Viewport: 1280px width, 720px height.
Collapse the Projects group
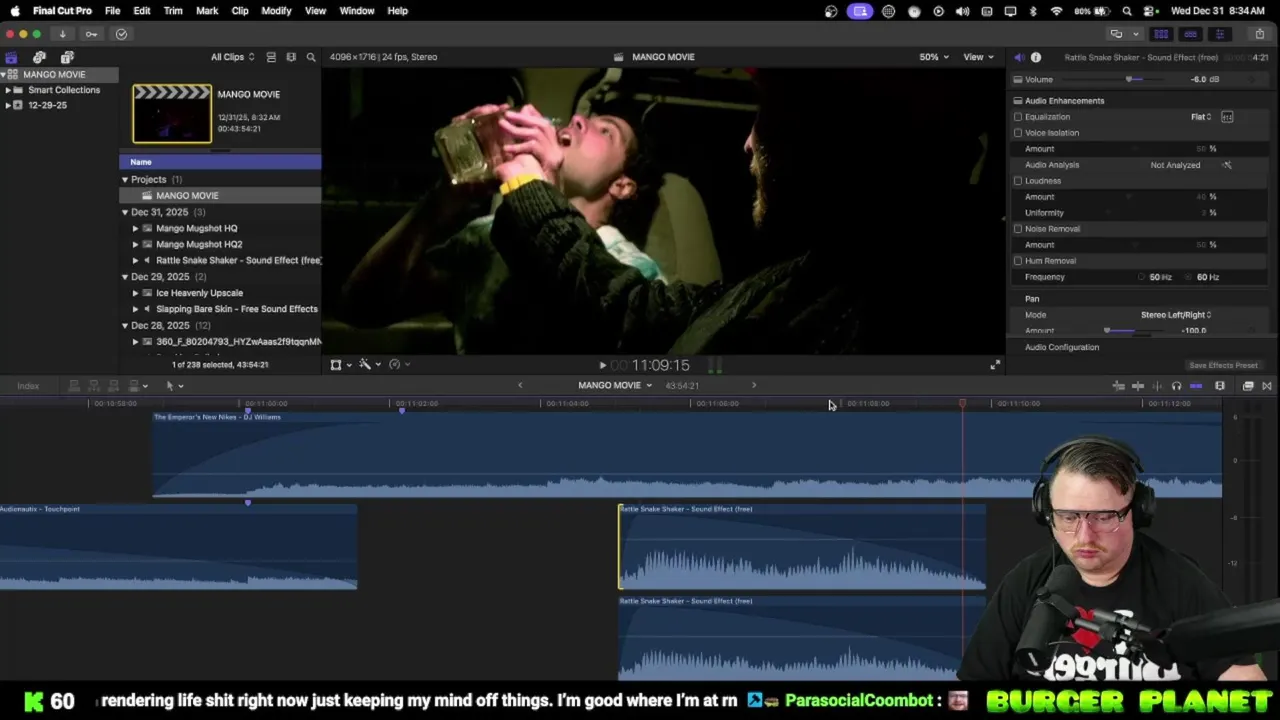point(125,180)
